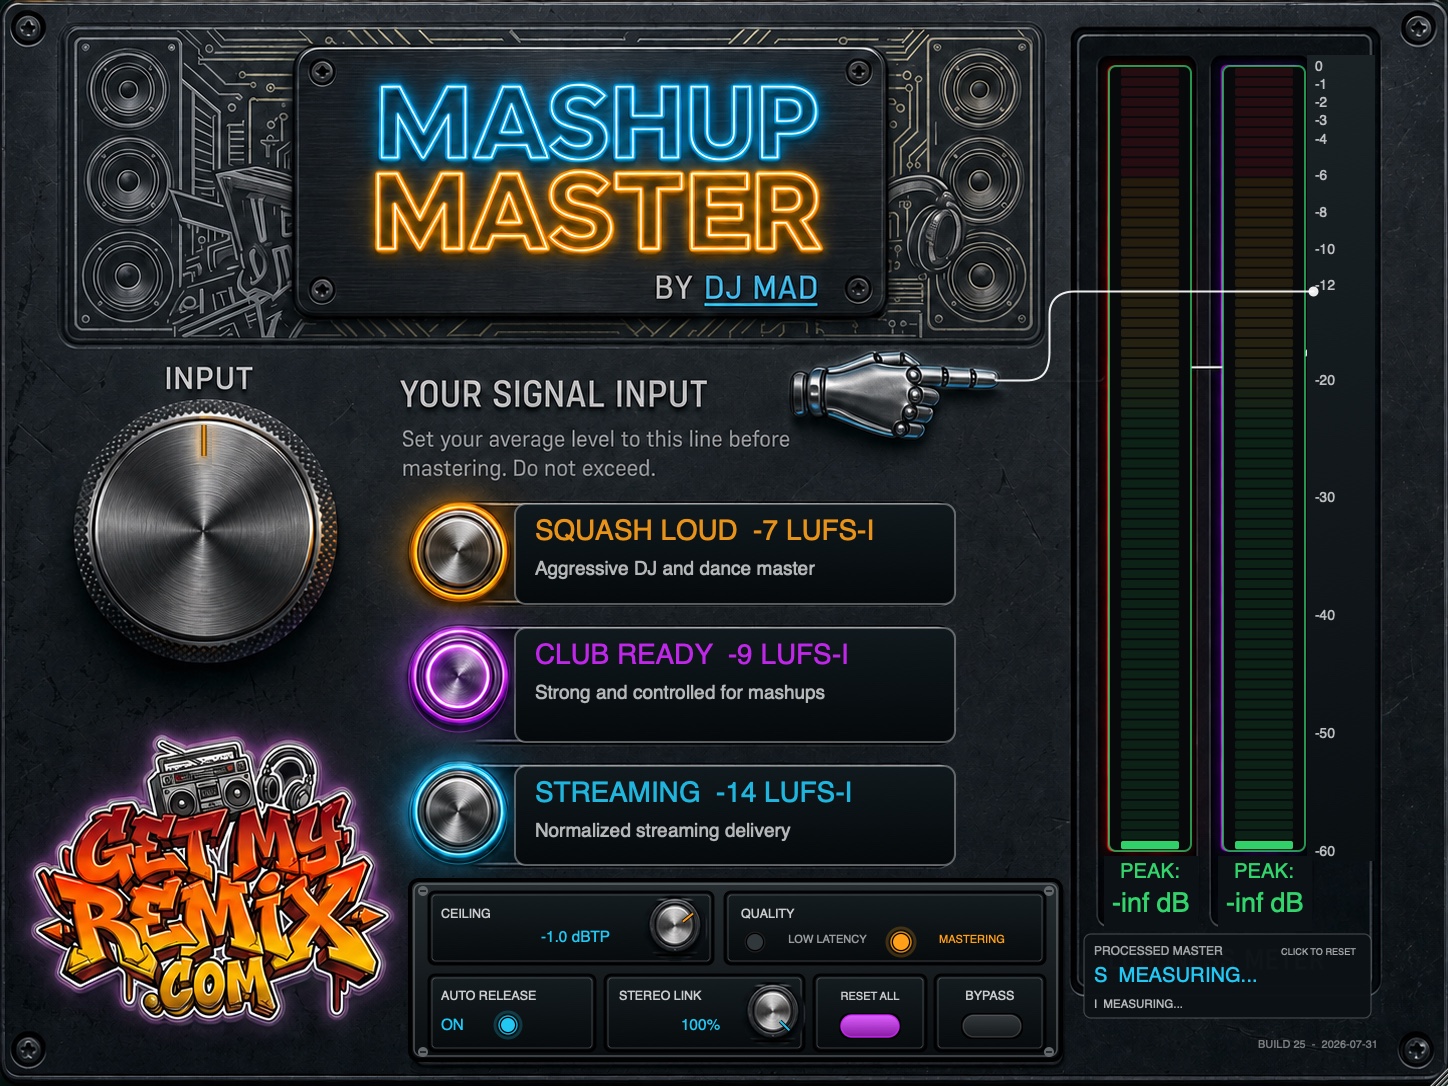Toggle the BYPASS button
Image resolution: width=1448 pixels, height=1086 pixels.
[x=991, y=1026]
